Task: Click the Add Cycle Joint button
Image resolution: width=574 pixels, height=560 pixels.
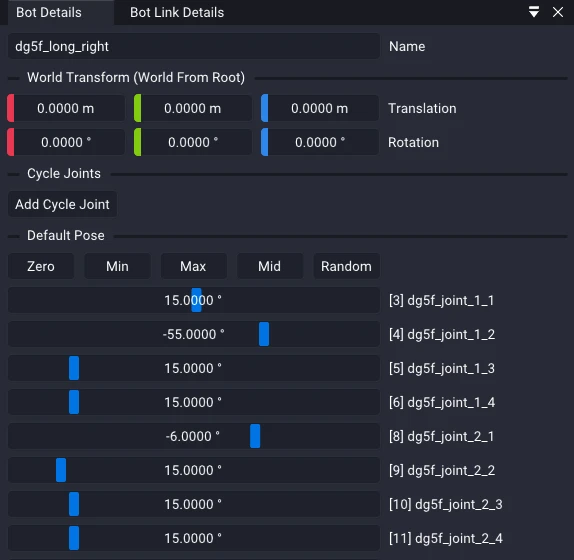Action: [x=62, y=204]
